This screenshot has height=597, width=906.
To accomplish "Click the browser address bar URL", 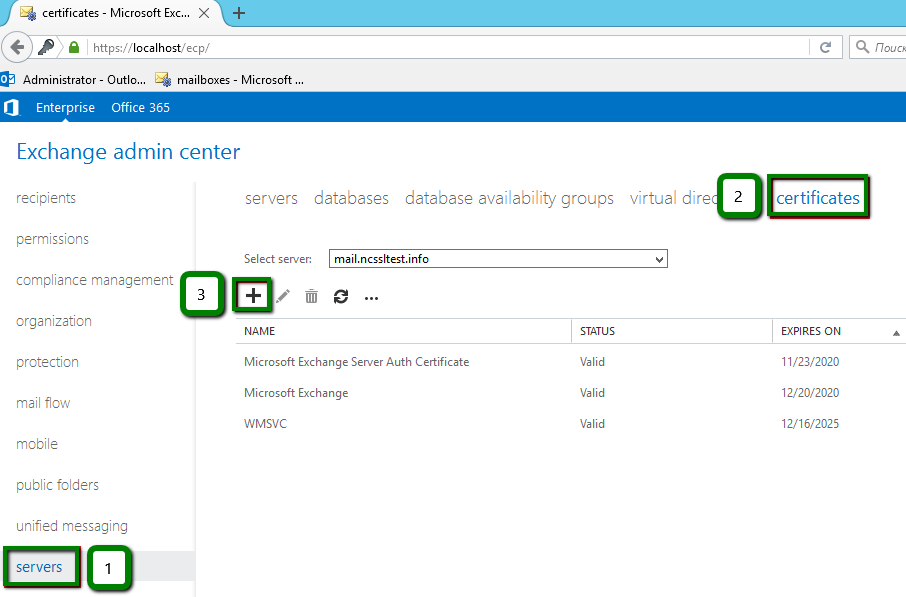I will tap(151, 48).
